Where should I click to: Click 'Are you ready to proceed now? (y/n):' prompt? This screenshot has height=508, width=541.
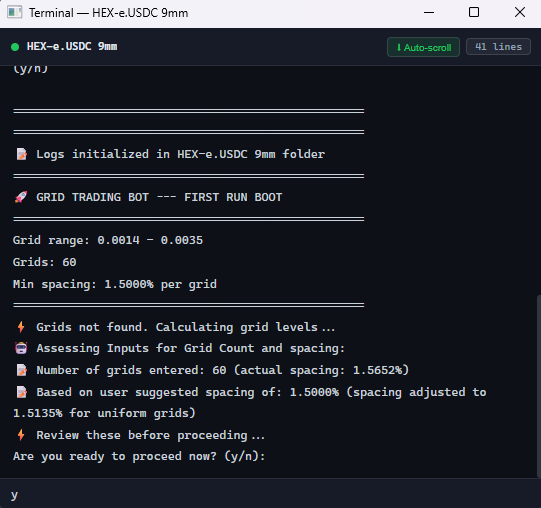click(139, 456)
